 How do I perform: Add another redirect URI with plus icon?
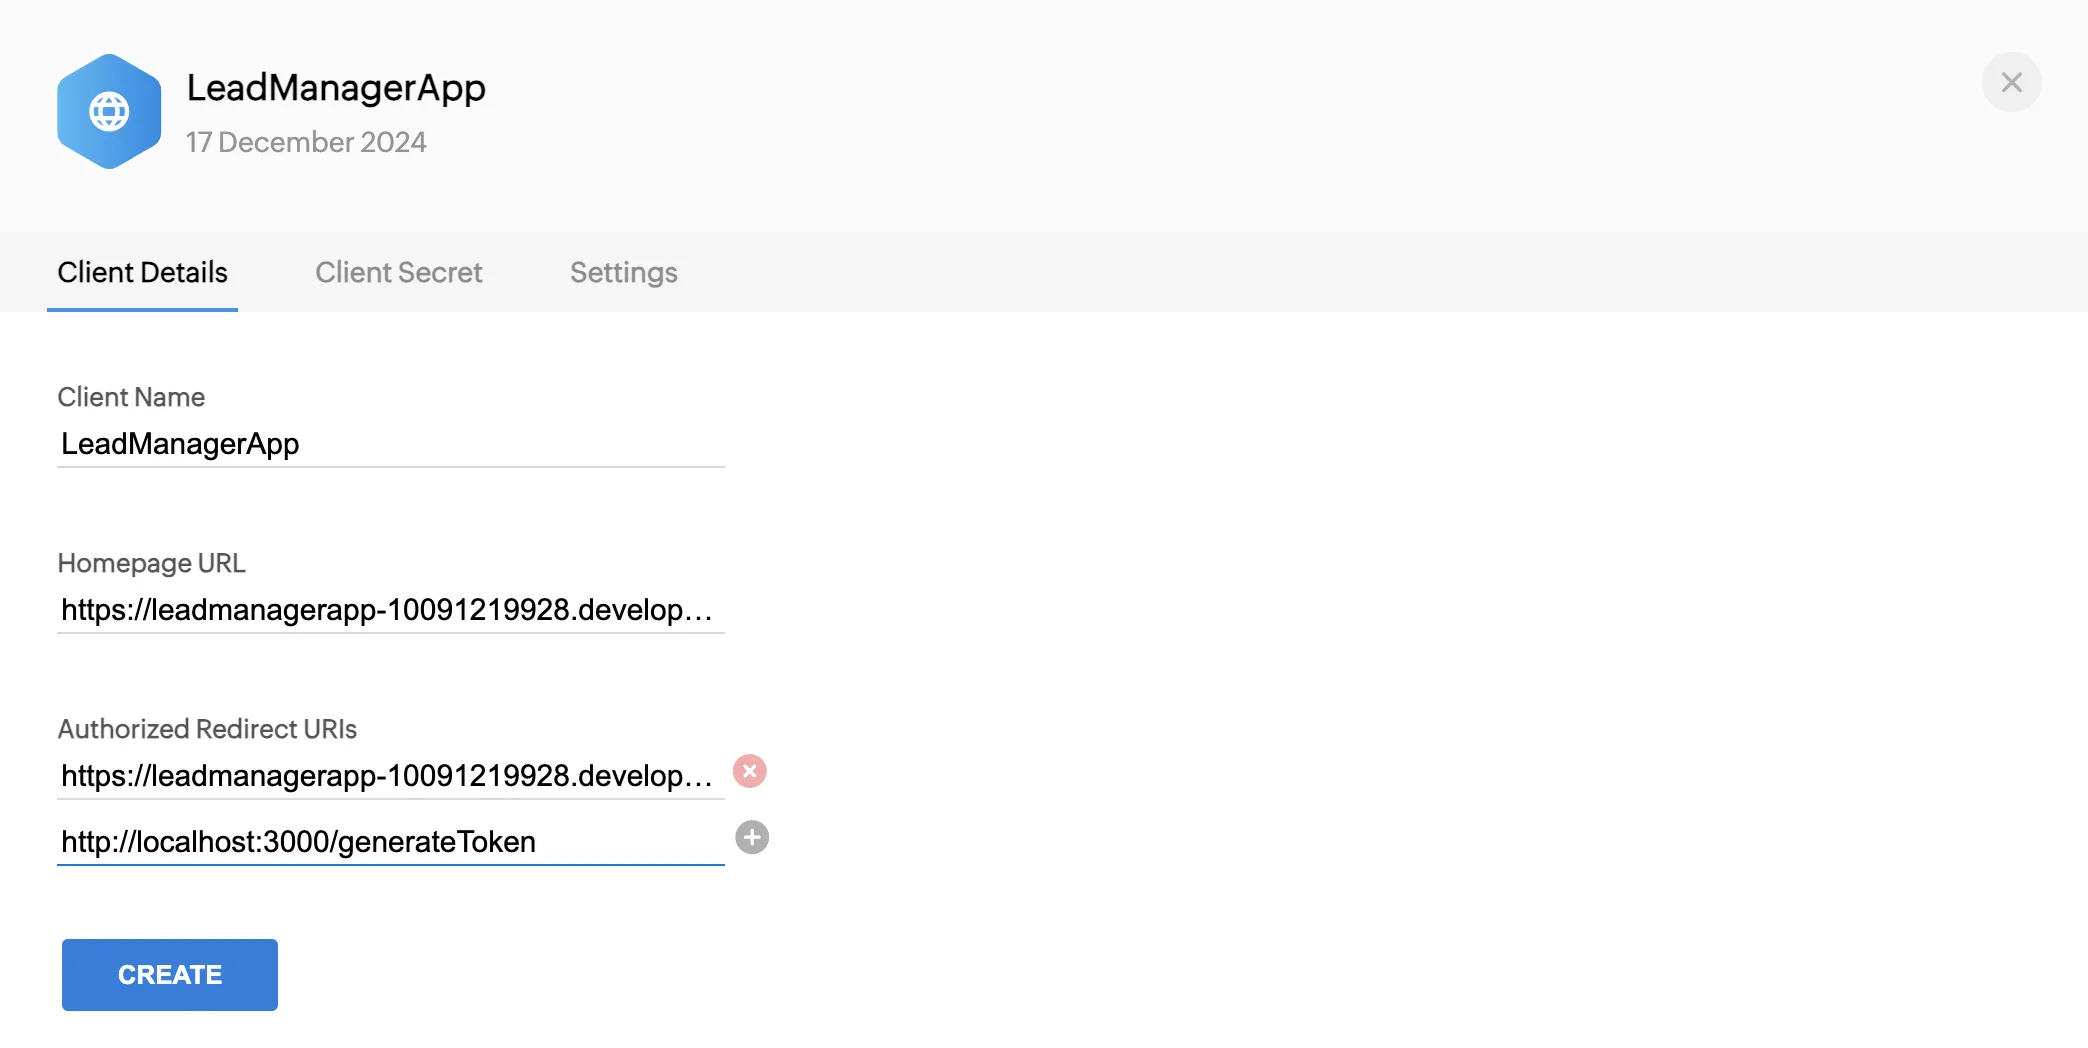point(752,837)
